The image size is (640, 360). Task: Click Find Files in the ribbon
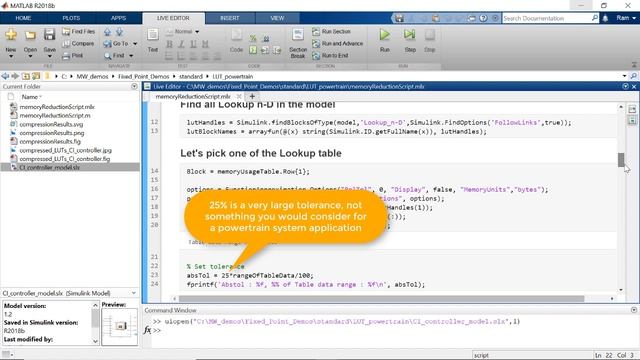coord(79,31)
